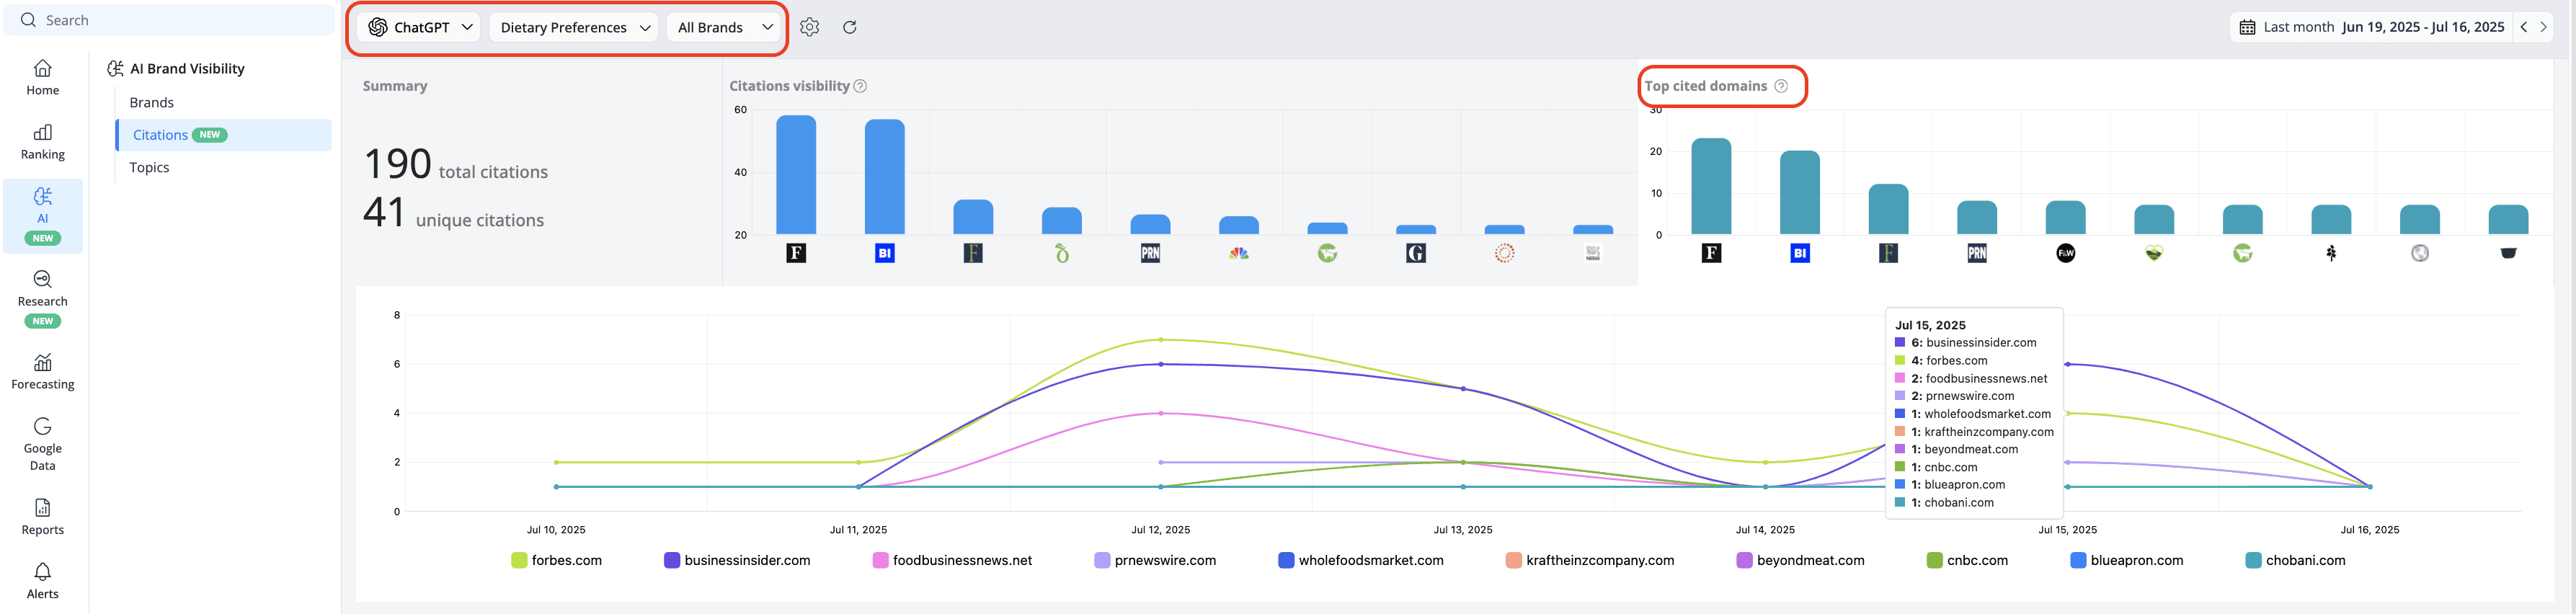The image size is (2576, 614).
Task: Open the All Brands dropdown
Action: [x=725, y=27]
